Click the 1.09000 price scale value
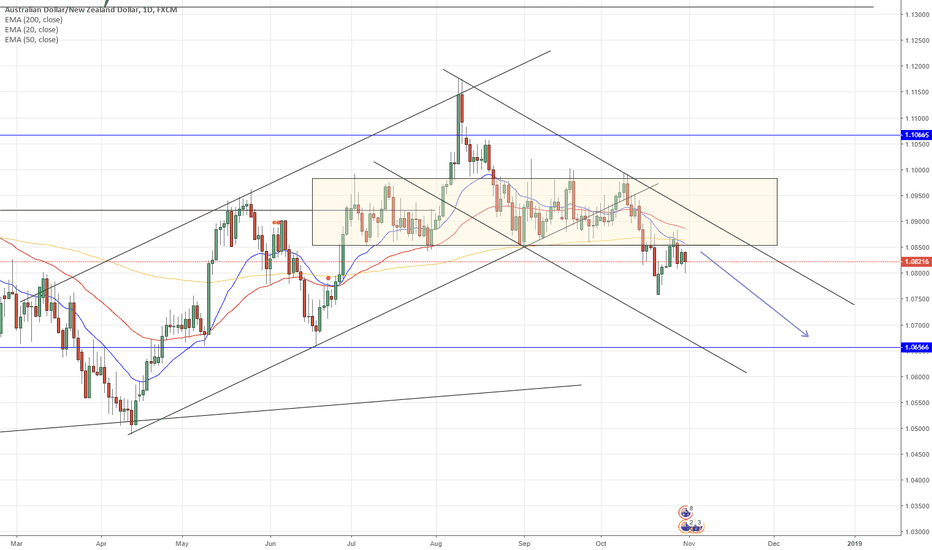 pyautogui.click(x=918, y=222)
